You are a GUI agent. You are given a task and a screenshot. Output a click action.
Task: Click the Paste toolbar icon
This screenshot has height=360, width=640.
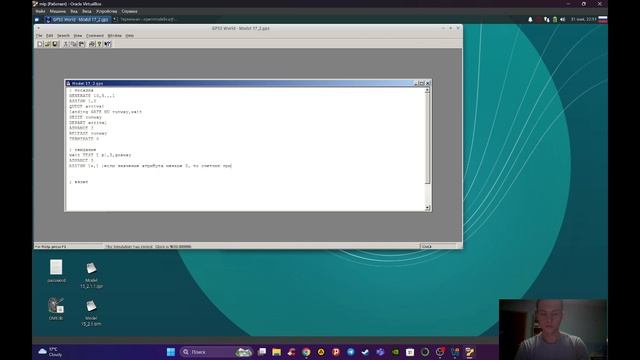(x=82, y=44)
